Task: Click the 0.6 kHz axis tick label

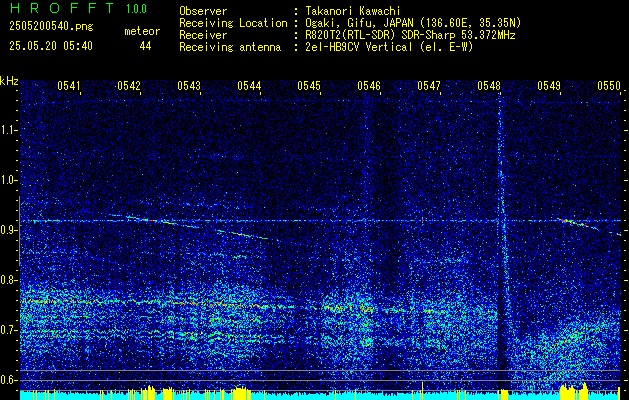Action: (8, 380)
